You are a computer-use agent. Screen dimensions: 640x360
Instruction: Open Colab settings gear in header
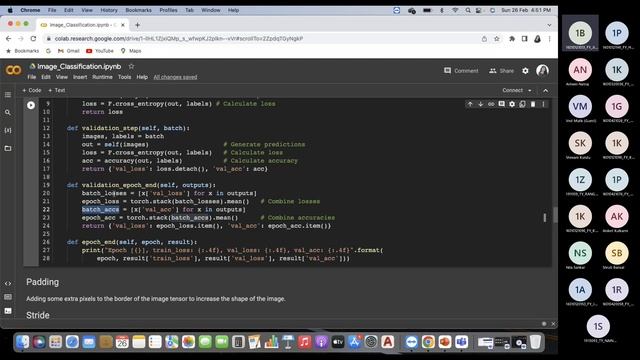[525, 71]
